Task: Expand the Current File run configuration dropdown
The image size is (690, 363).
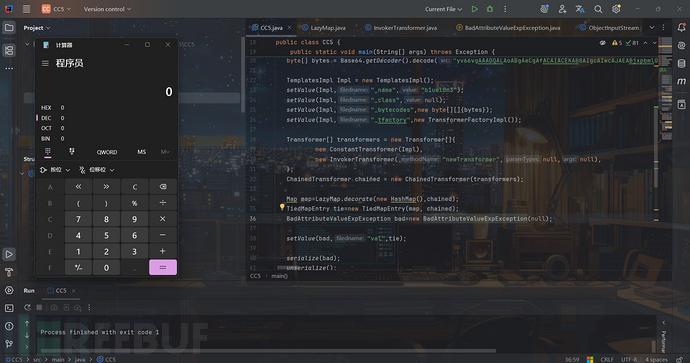Action: (x=444, y=9)
